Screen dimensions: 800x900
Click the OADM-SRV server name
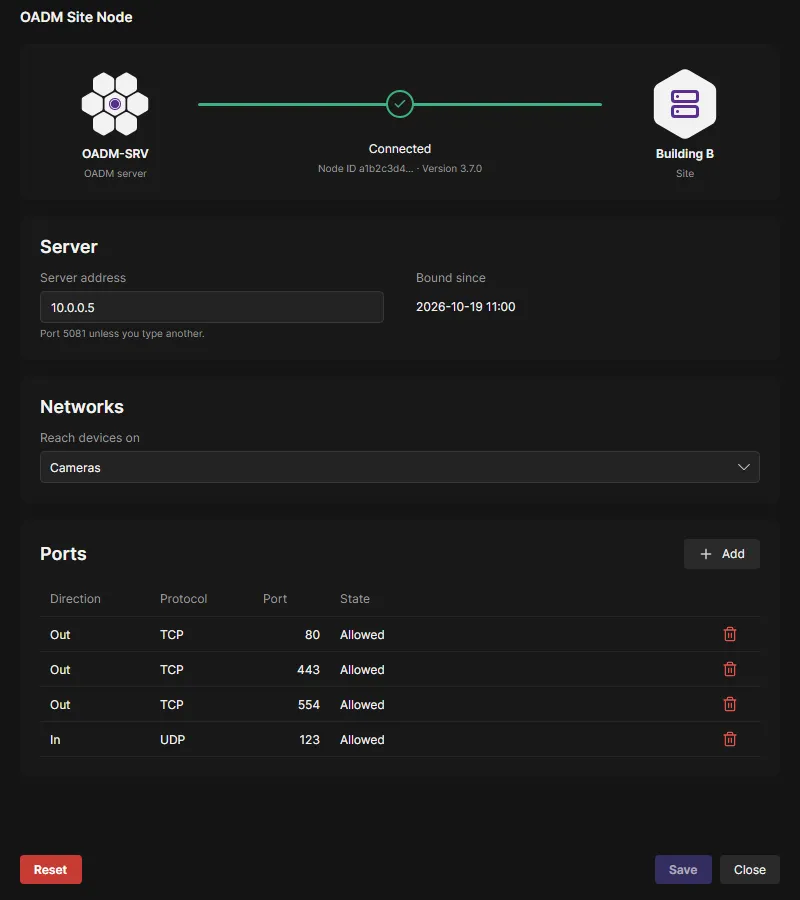click(x=115, y=154)
